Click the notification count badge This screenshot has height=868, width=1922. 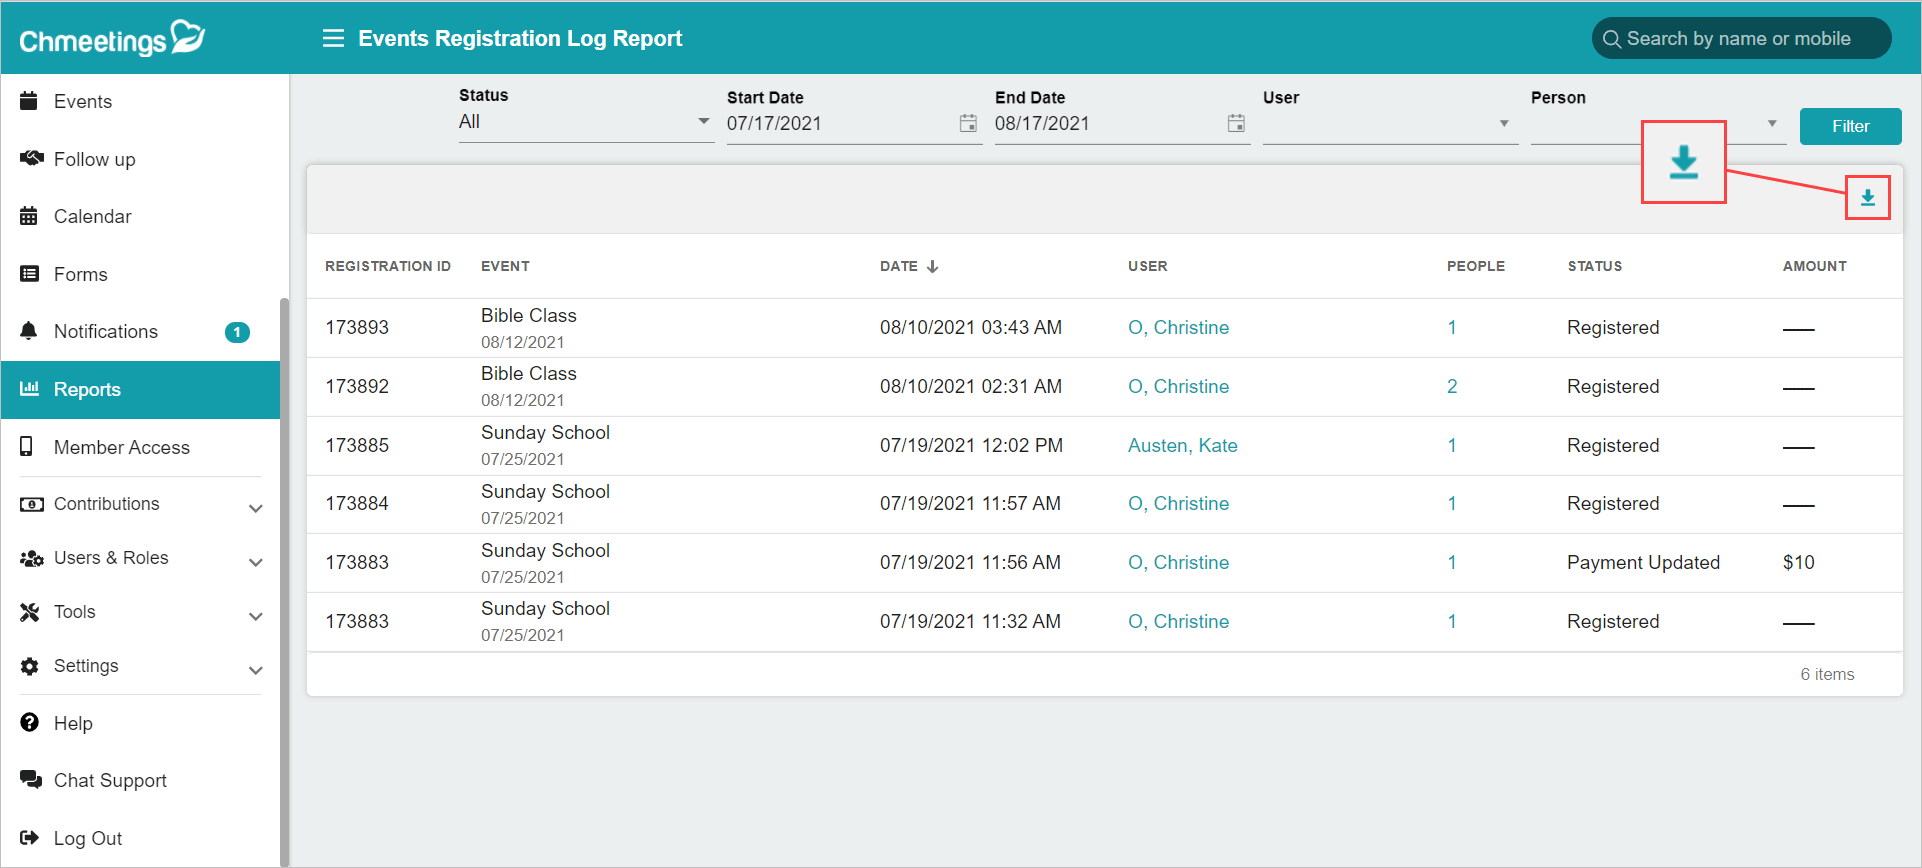click(237, 332)
